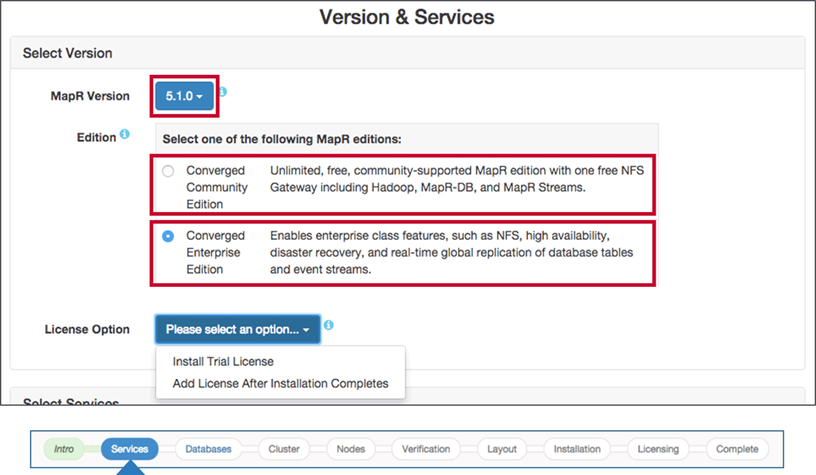The image size is (816, 475).
Task: Go to the Intro wizard step
Action: [64, 449]
